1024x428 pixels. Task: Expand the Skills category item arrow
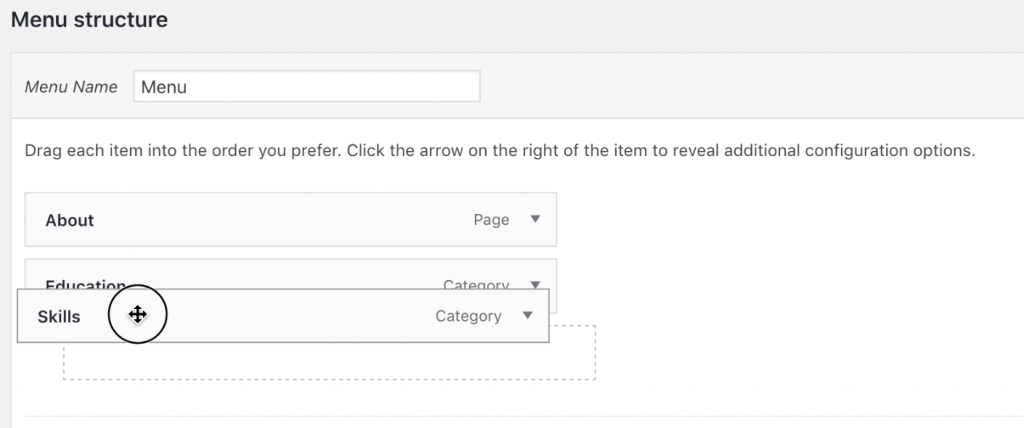tap(528, 316)
